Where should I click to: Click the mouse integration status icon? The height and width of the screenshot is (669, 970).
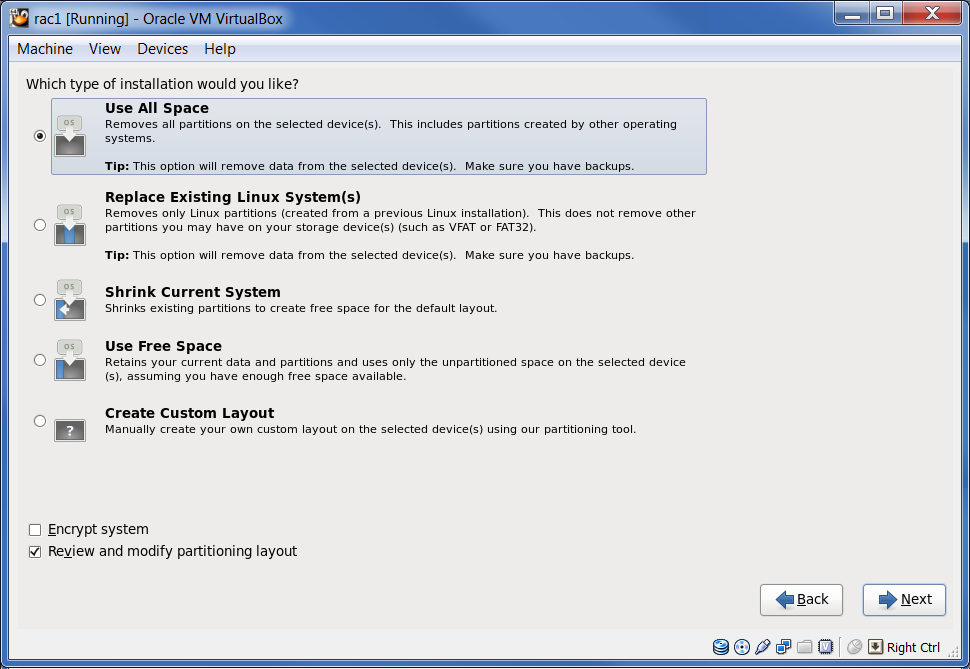855,647
